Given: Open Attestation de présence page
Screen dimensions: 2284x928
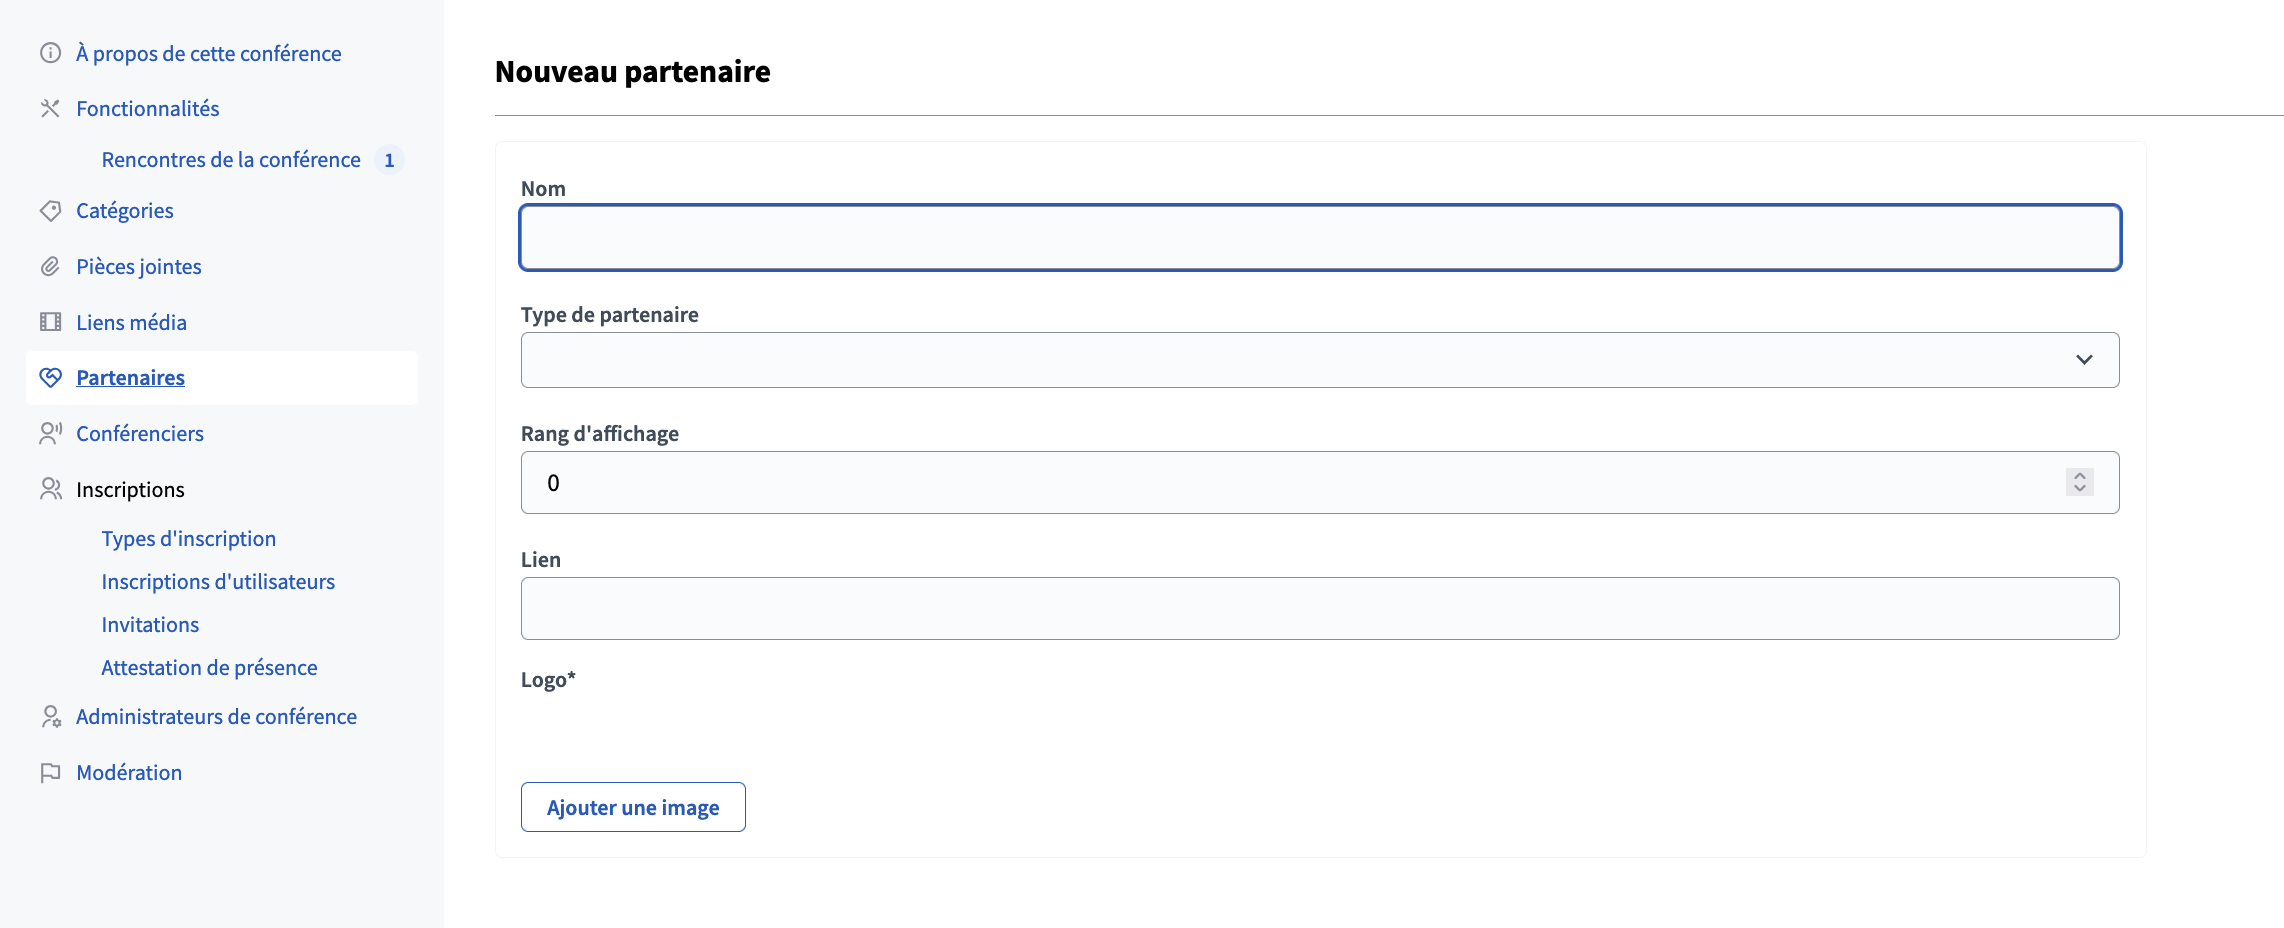Looking at the screenshot, I should coord(209,668).
